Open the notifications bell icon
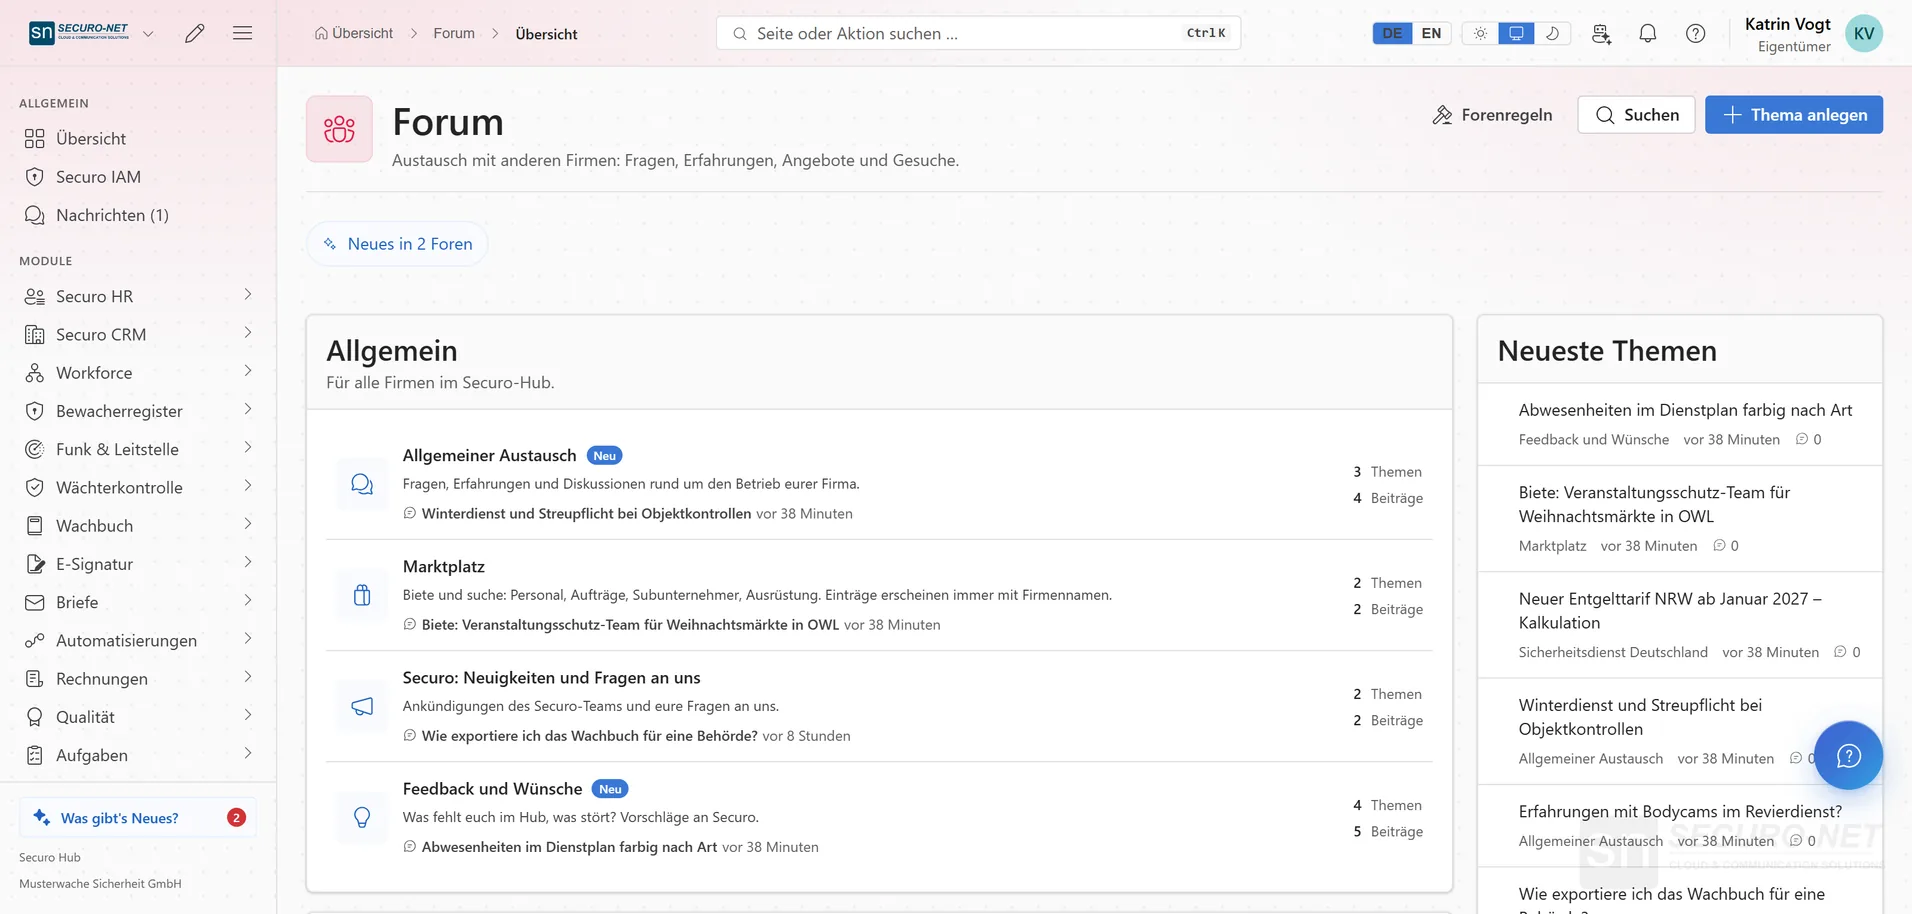This screenshot has width=1912, height=914. (x=1648, y=33)
